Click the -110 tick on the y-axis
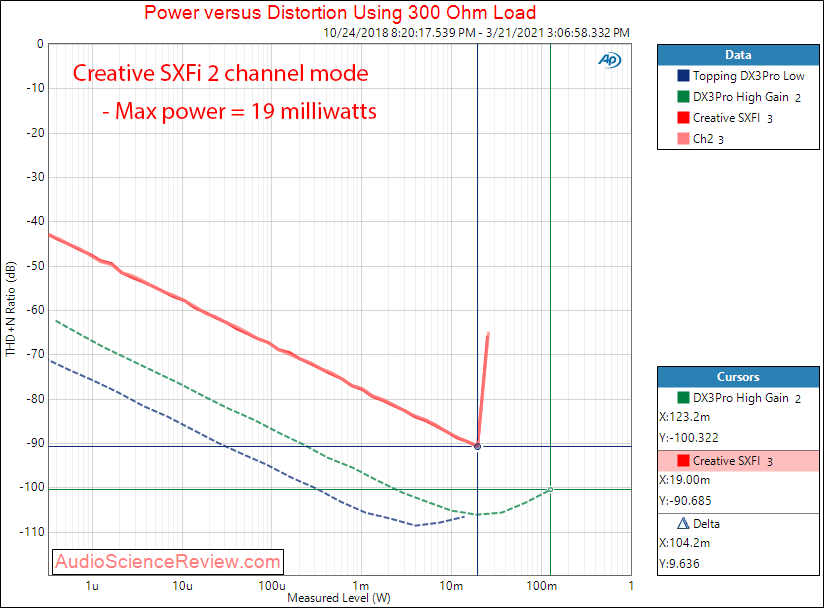The width and height of the screenshot is (824, 608). tap(33, 532)
